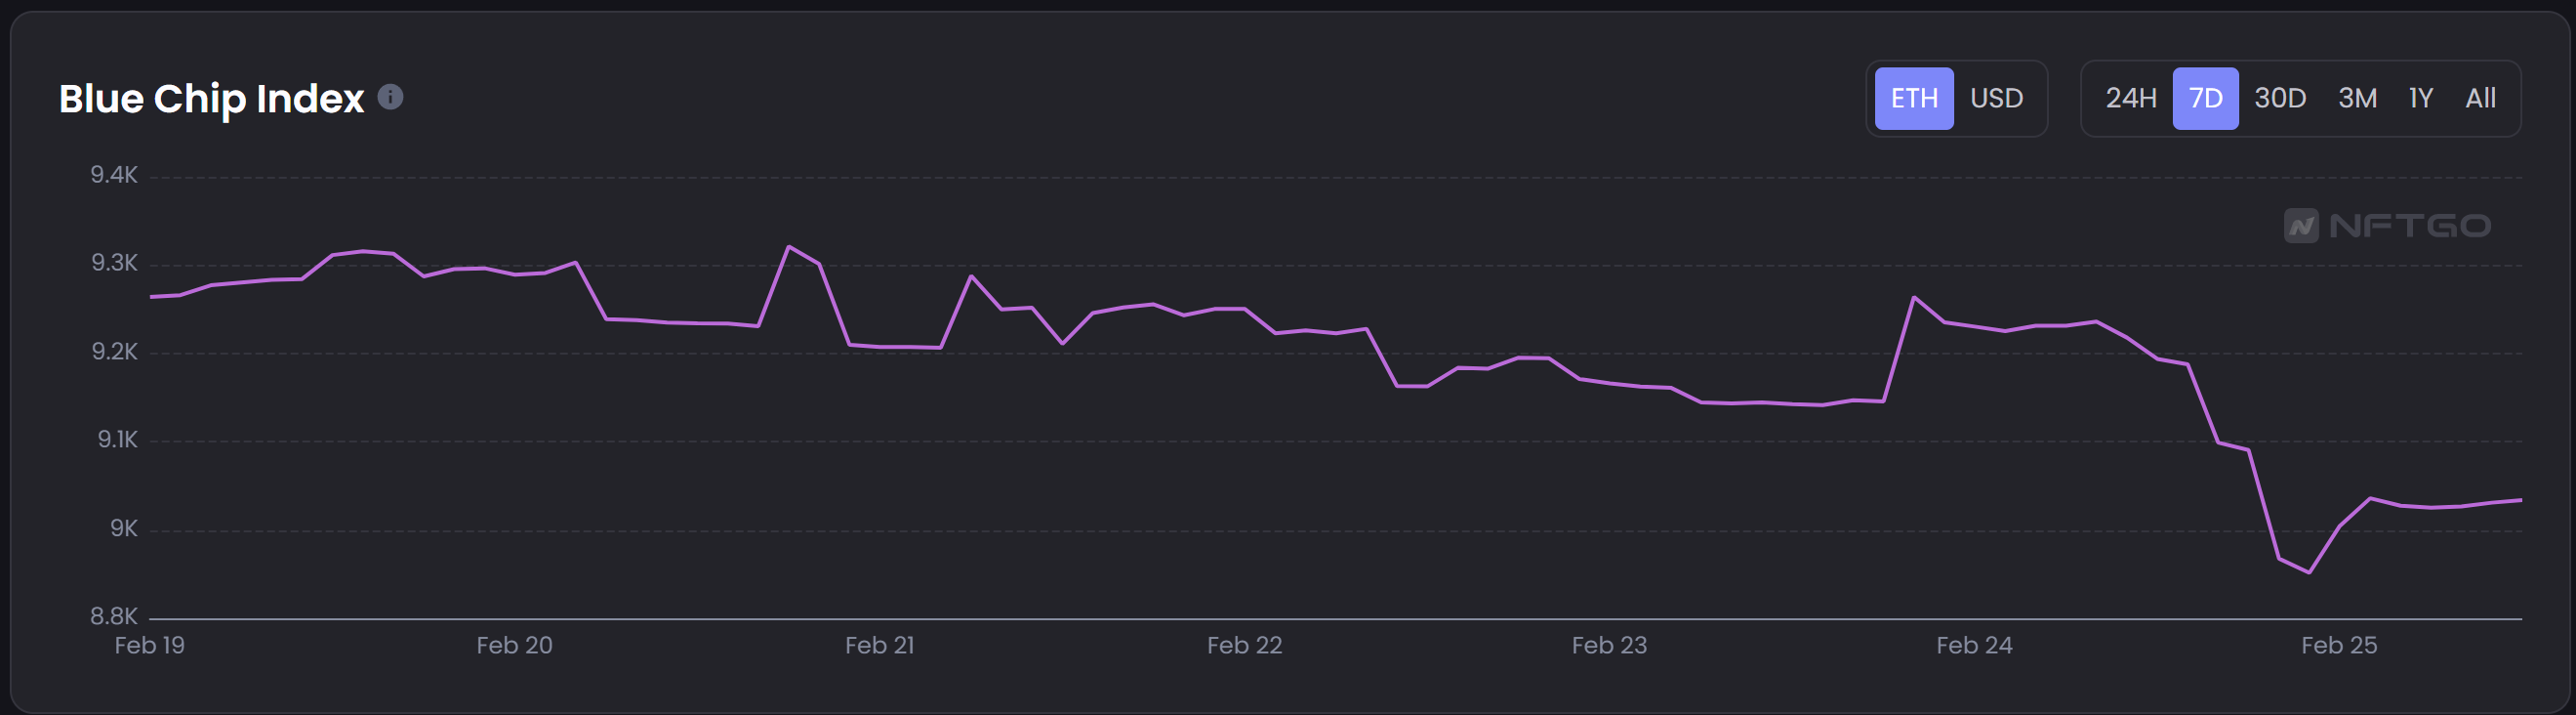
Task: Click the Feb 24 date label
Action: click(1974, 645)
